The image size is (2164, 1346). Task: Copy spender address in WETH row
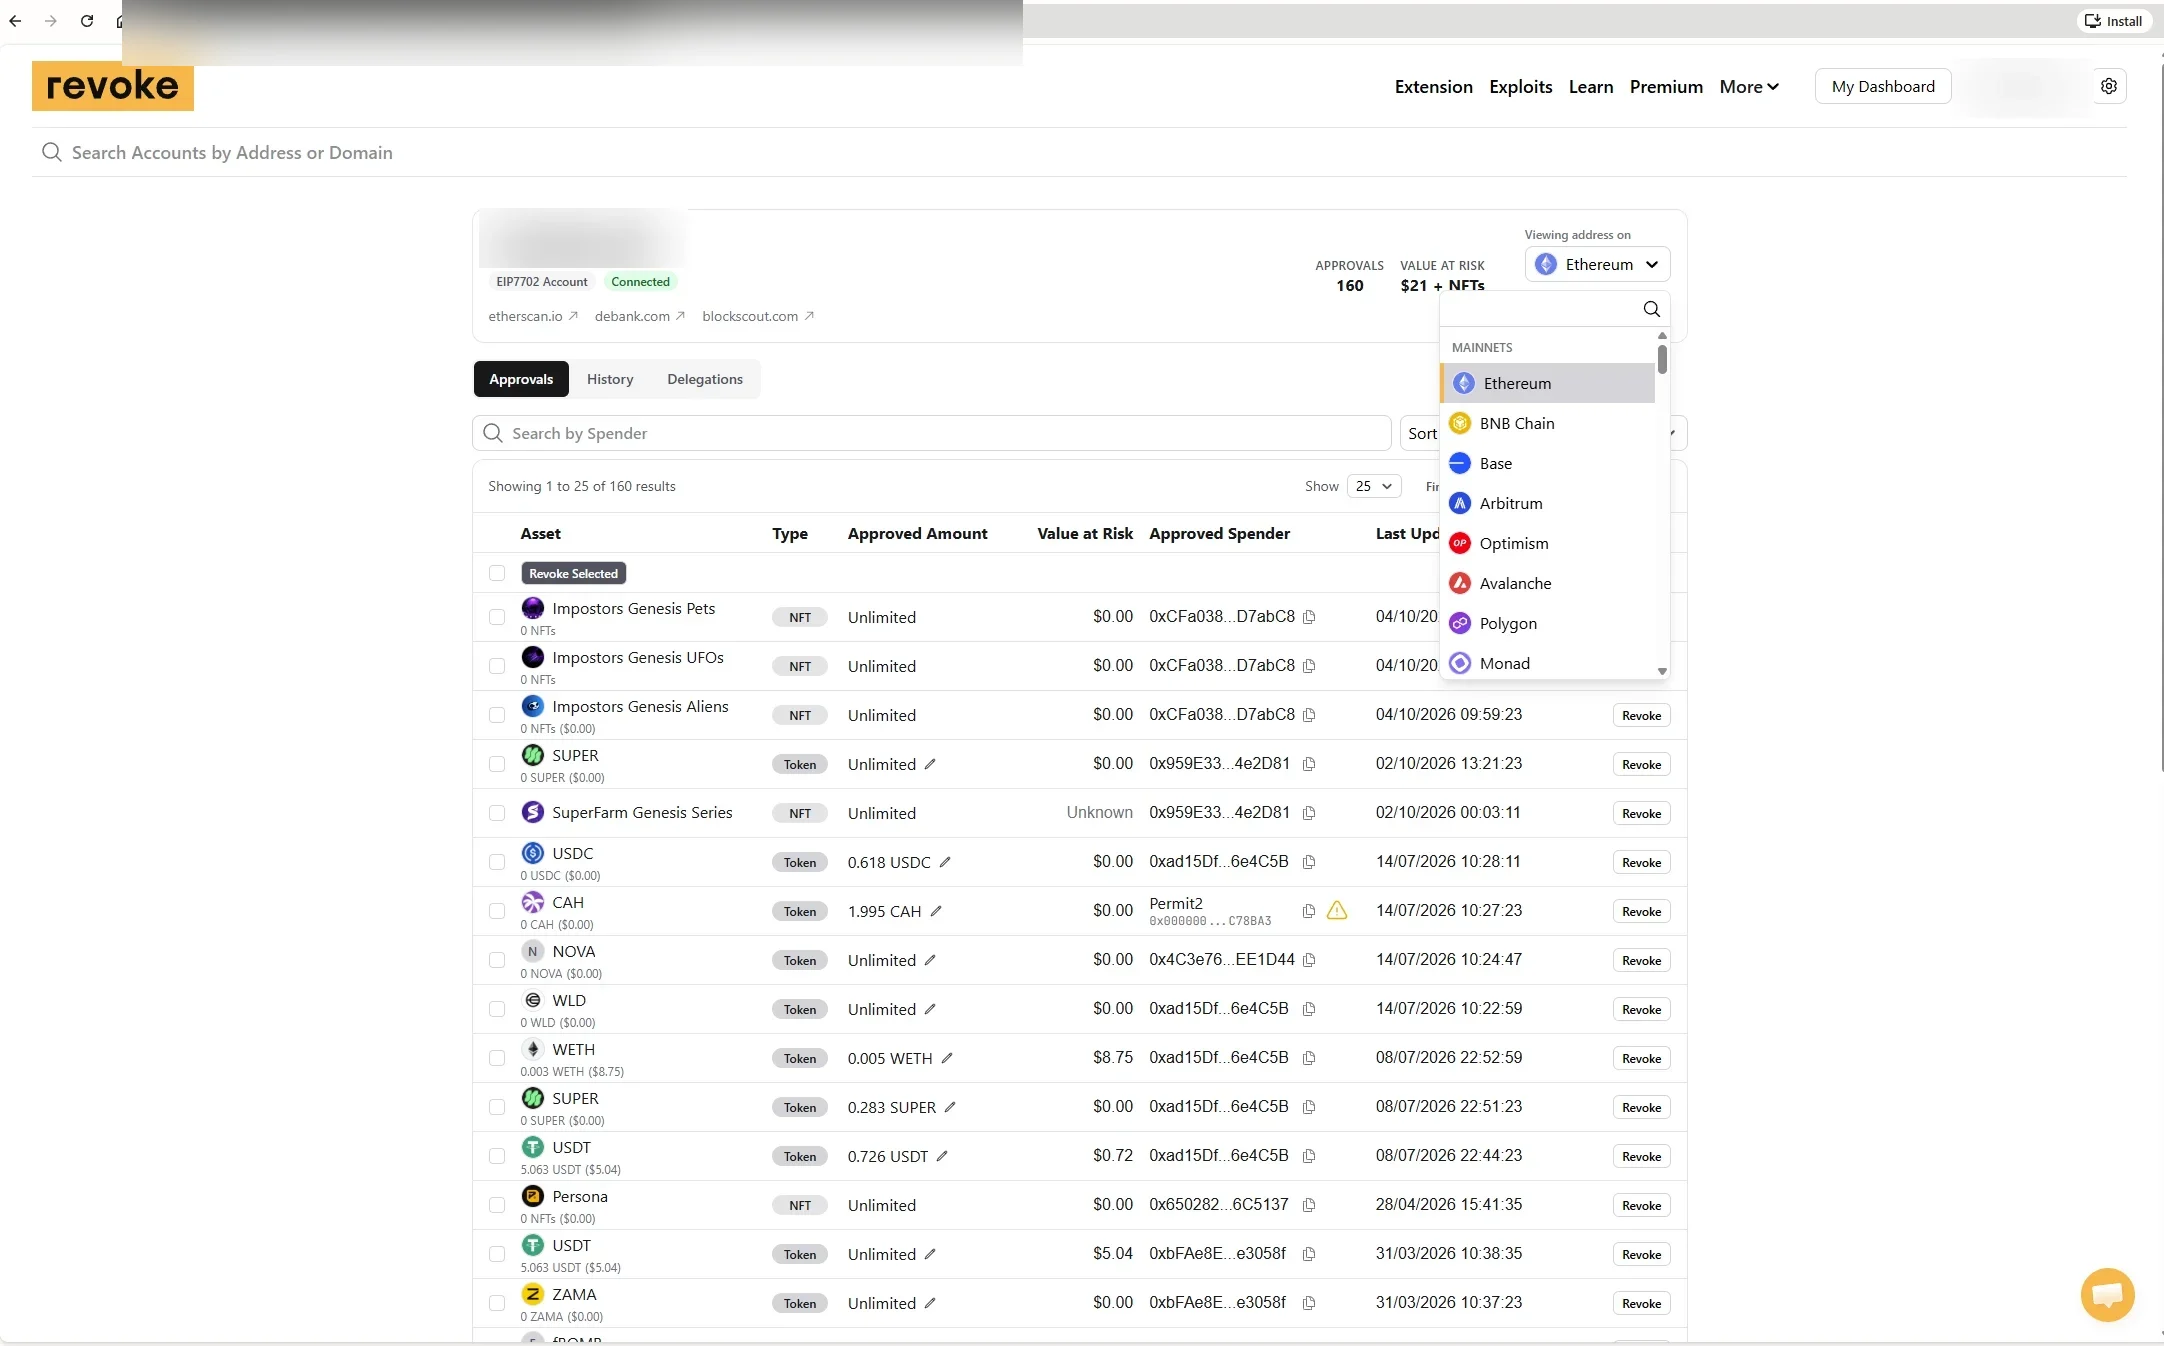pyautogui.click(x=1309, y=1058)
